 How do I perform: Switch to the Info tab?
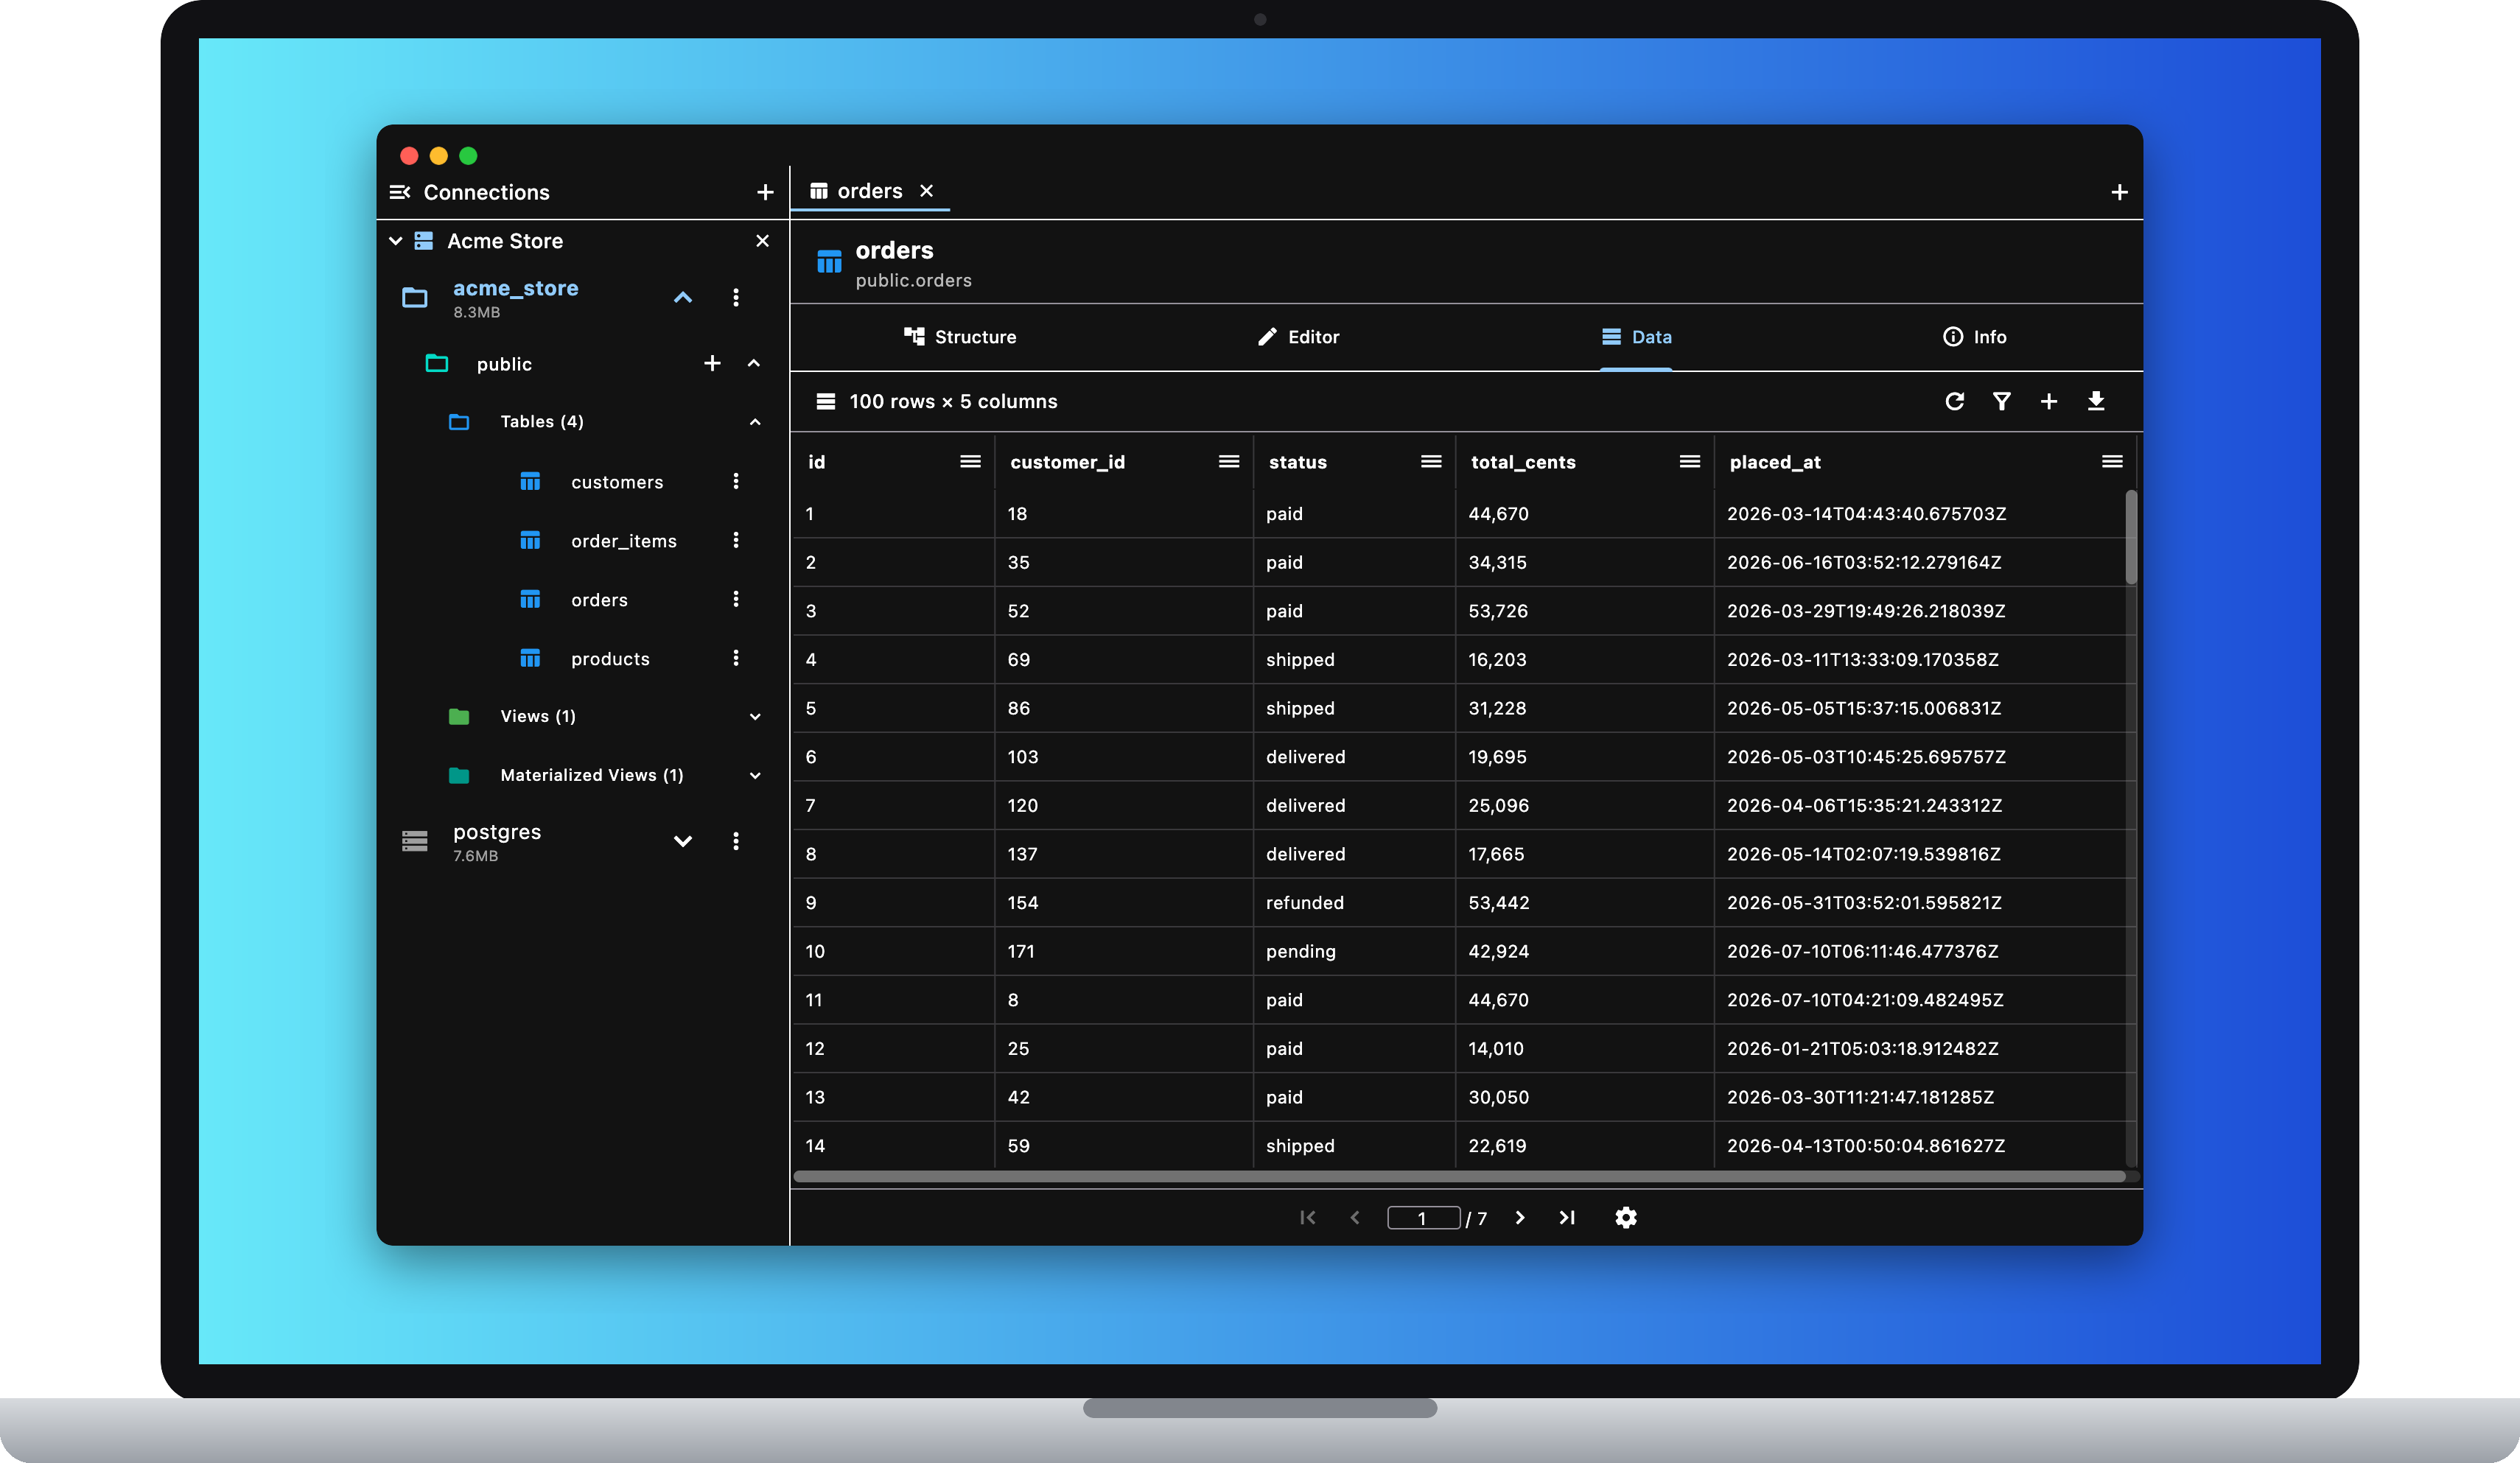(1974, 337)
